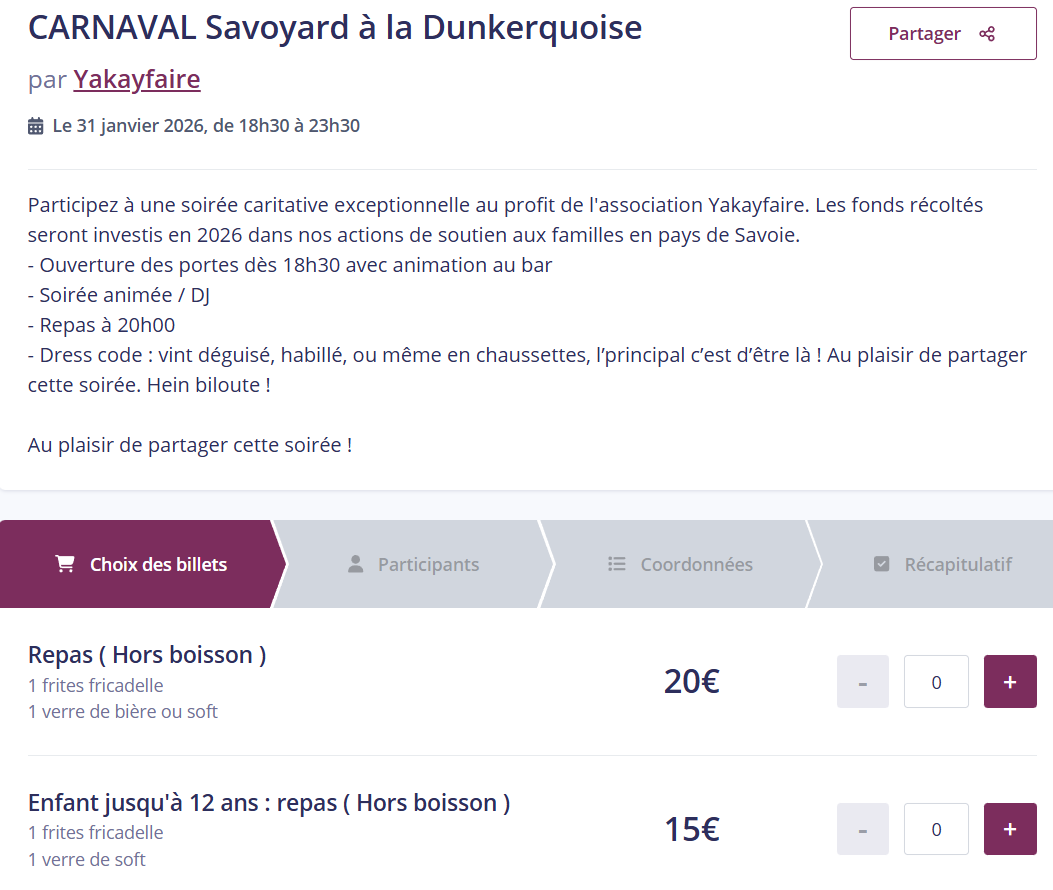Click the calendar icon beside the event date
This screenshot has width=1053, height=890.
click(x=36, y=126)
